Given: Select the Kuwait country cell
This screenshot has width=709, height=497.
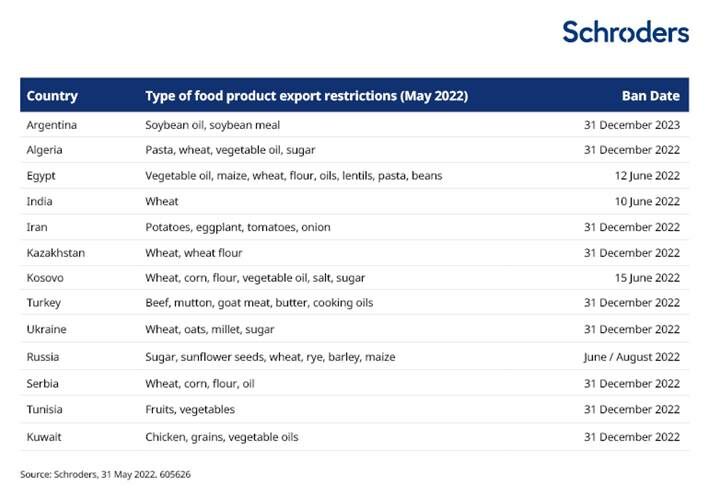Looking at the screenshot, I should [x=45, y=436].
